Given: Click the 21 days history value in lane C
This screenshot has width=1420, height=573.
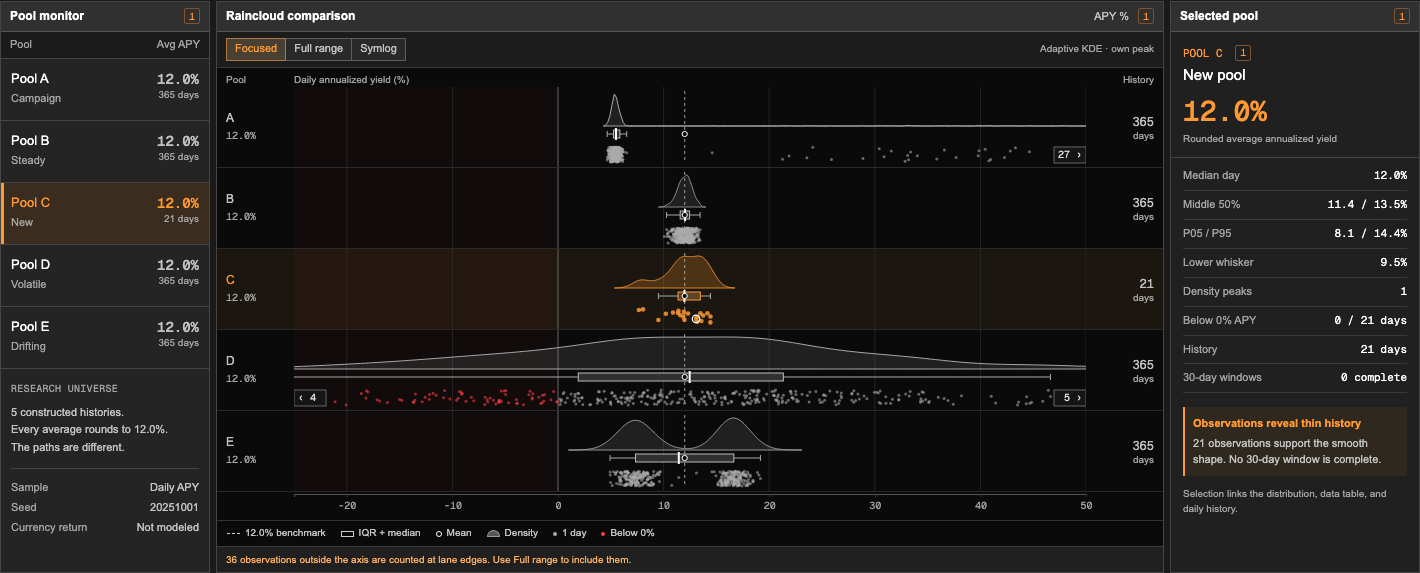Looking at the screenshot, I should (x=1143, y=290).
